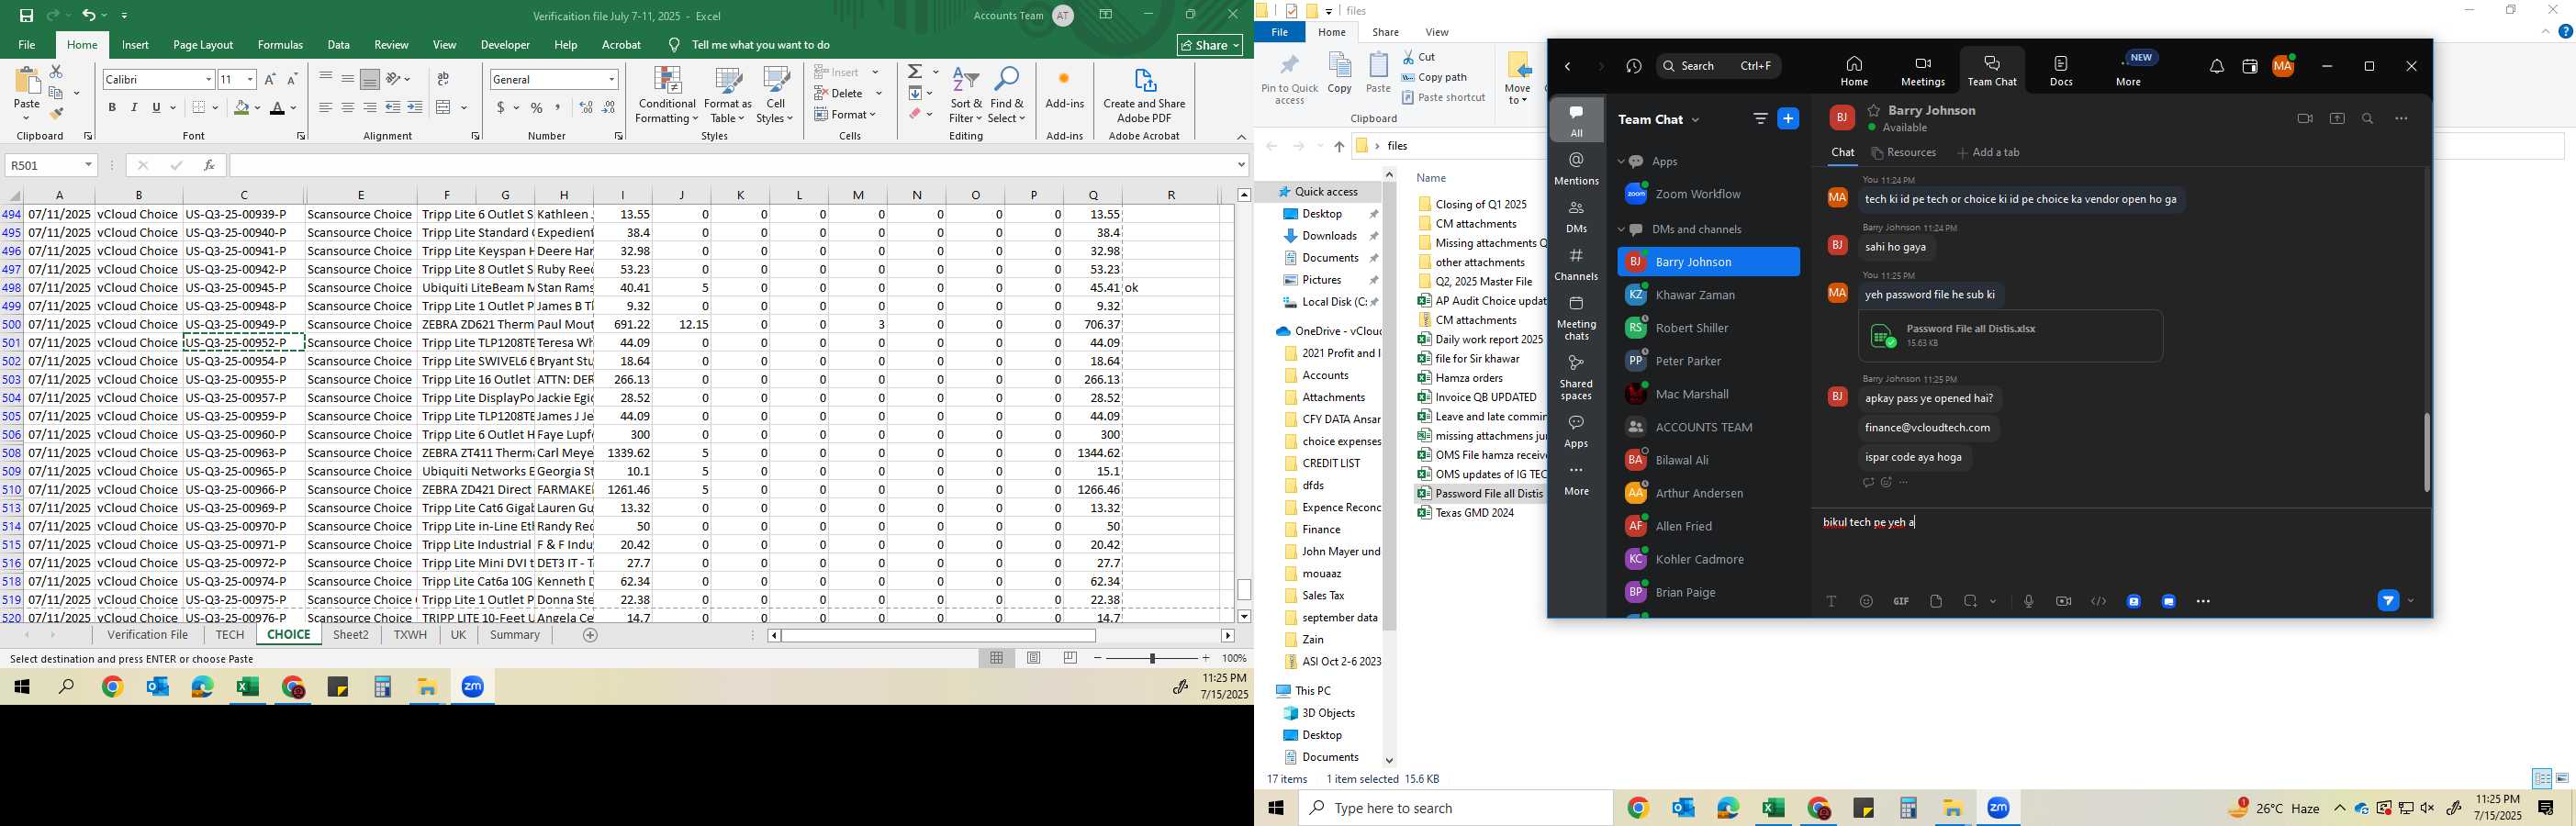Collapse the Apps section in Zoom
Screen dimensions: 2576x826
(x=1622, y=161)
